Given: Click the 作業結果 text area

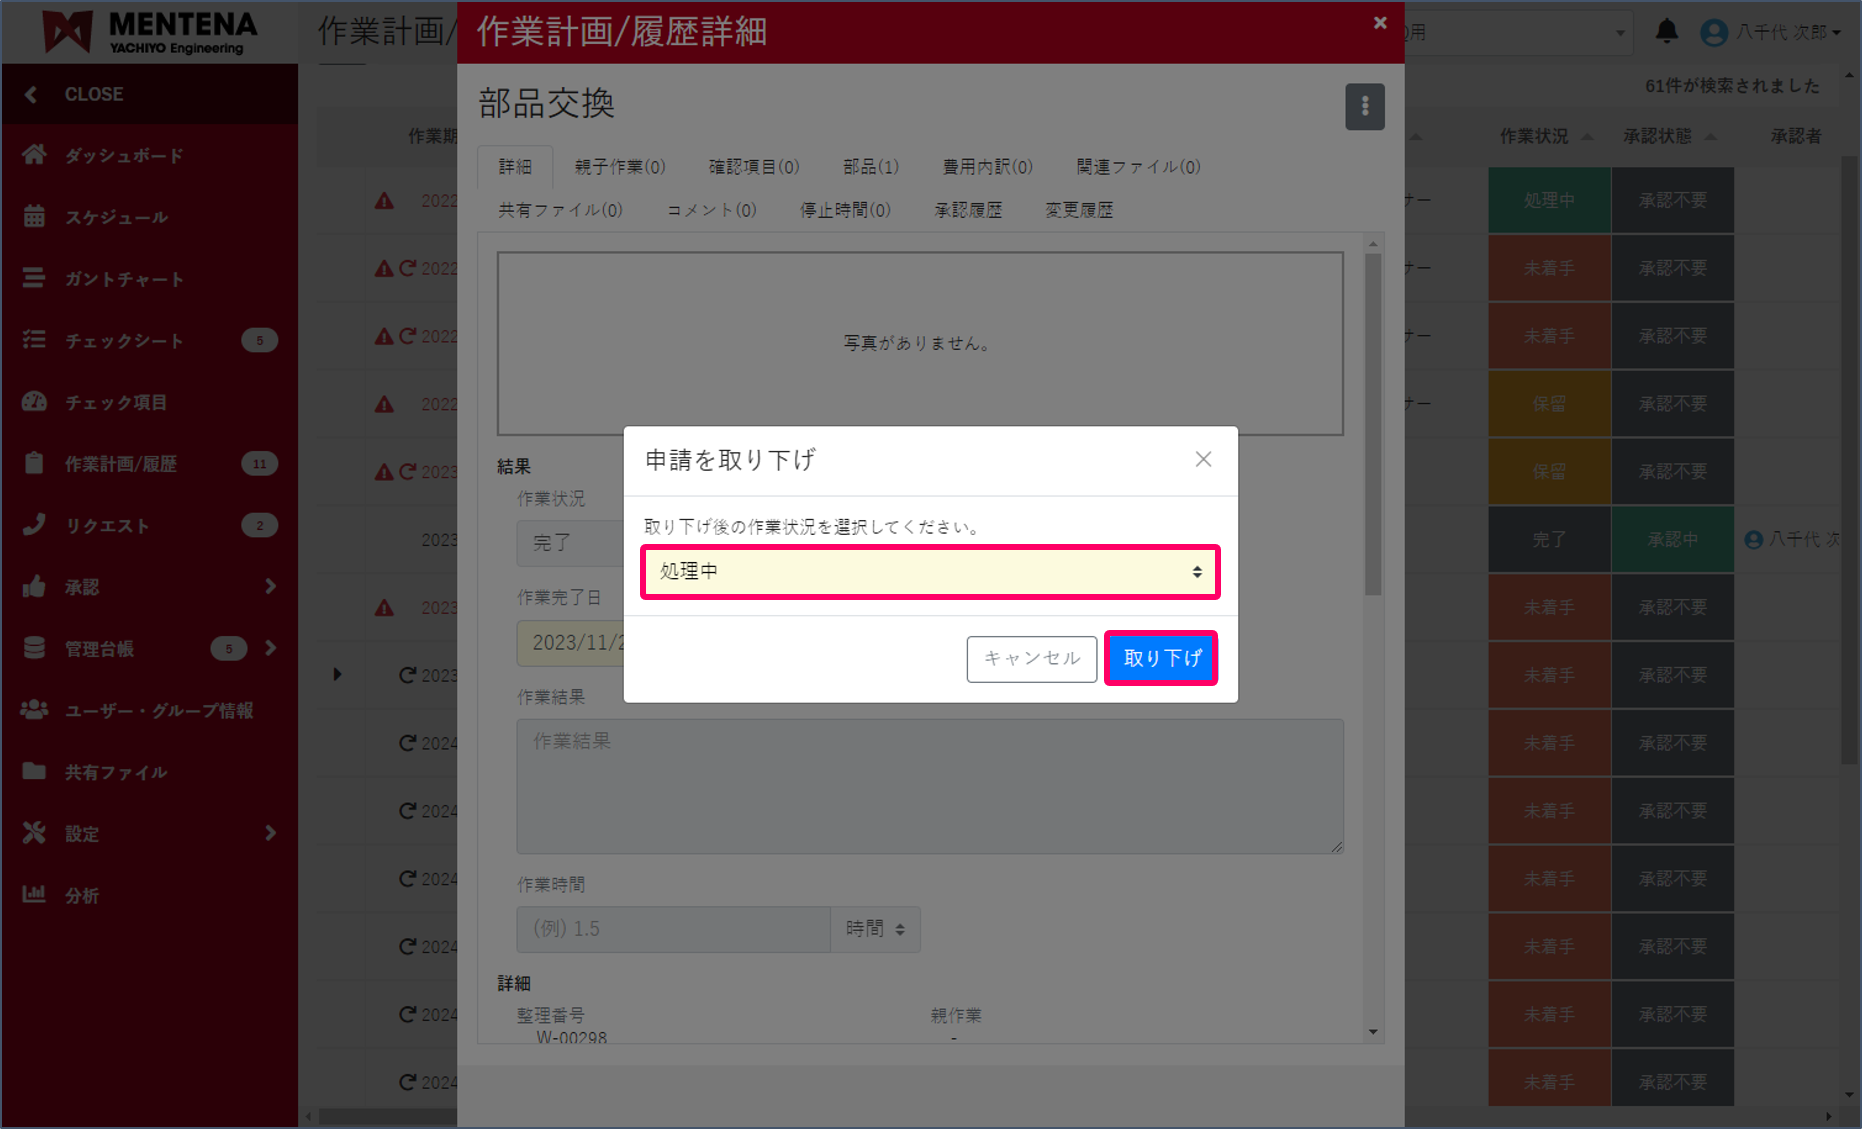Looking at the screenshot, I should 928,786.
